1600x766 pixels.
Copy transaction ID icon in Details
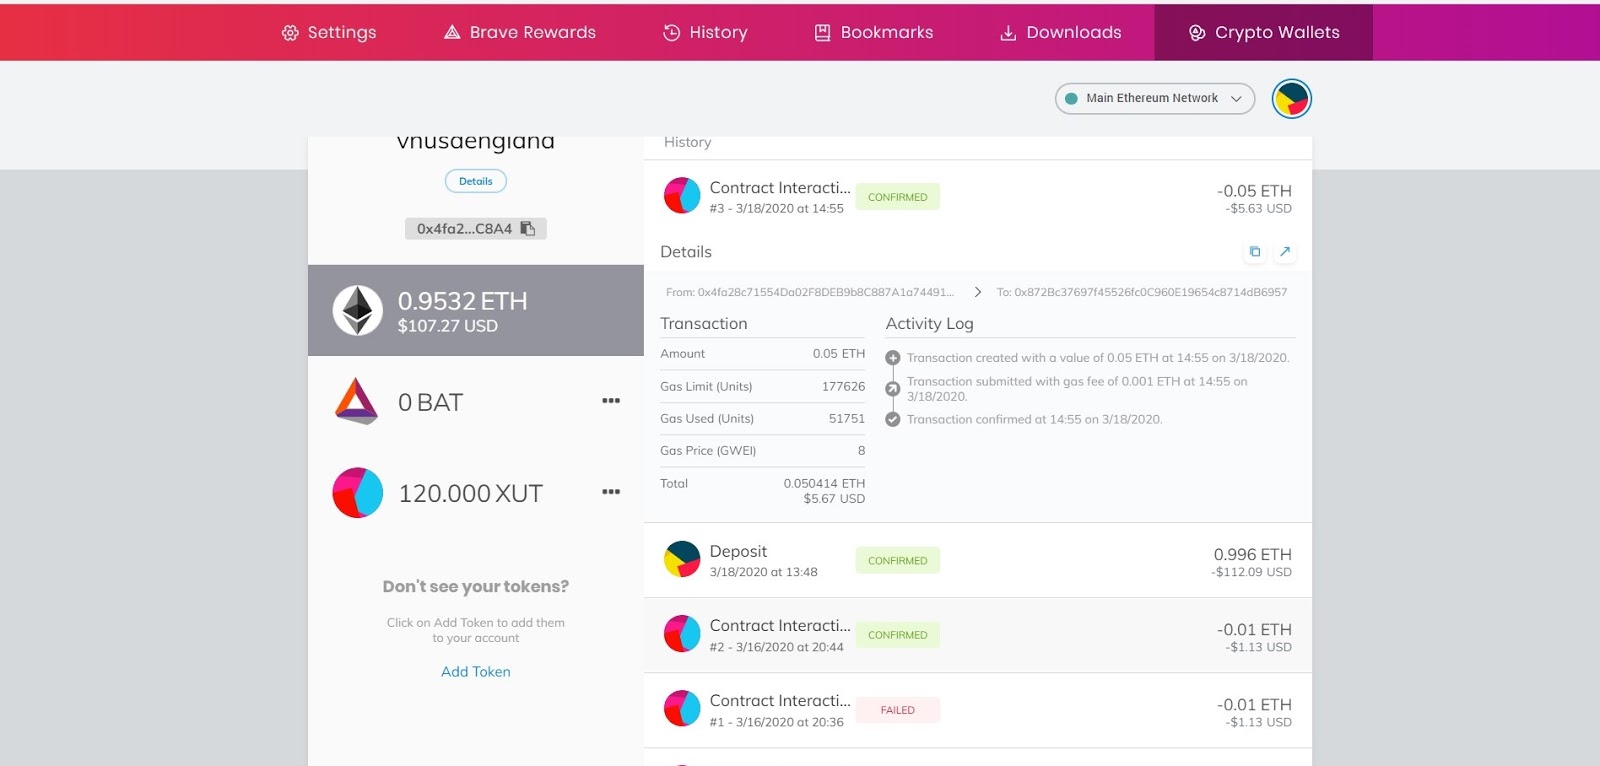(x=1255, y=252)
